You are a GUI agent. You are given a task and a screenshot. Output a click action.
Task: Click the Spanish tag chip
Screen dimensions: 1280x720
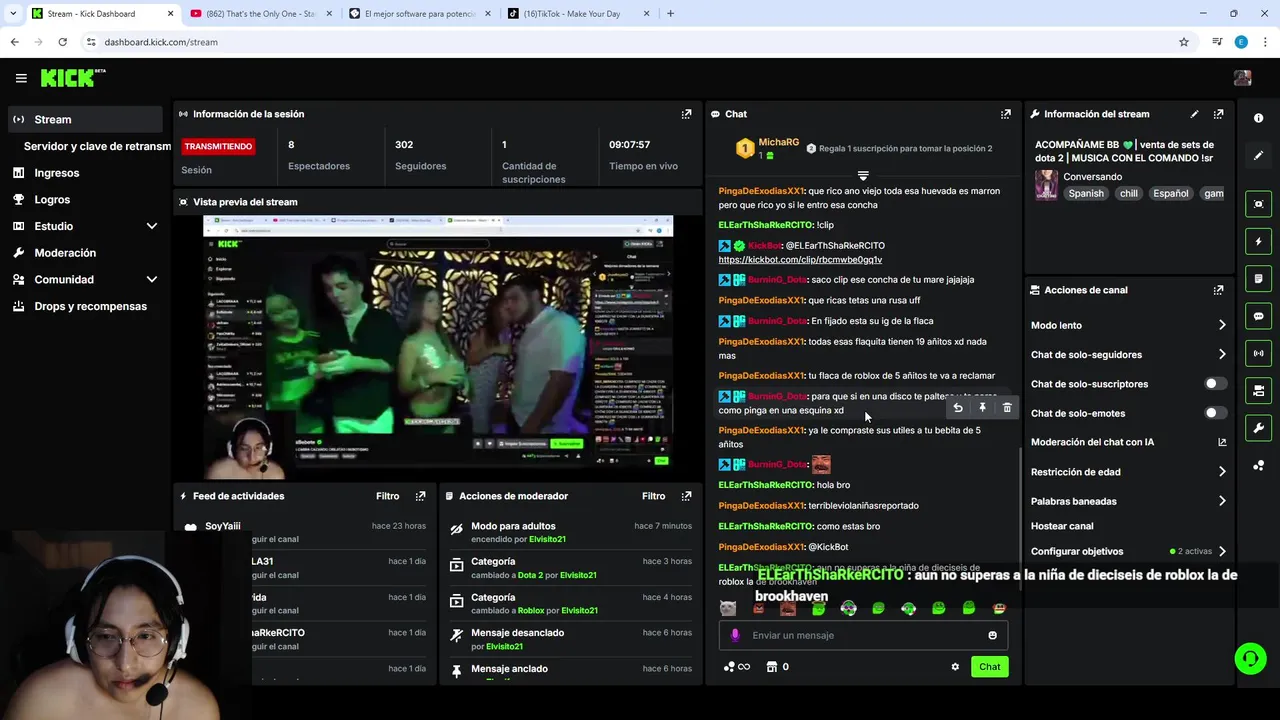(x=1086, y=194)
